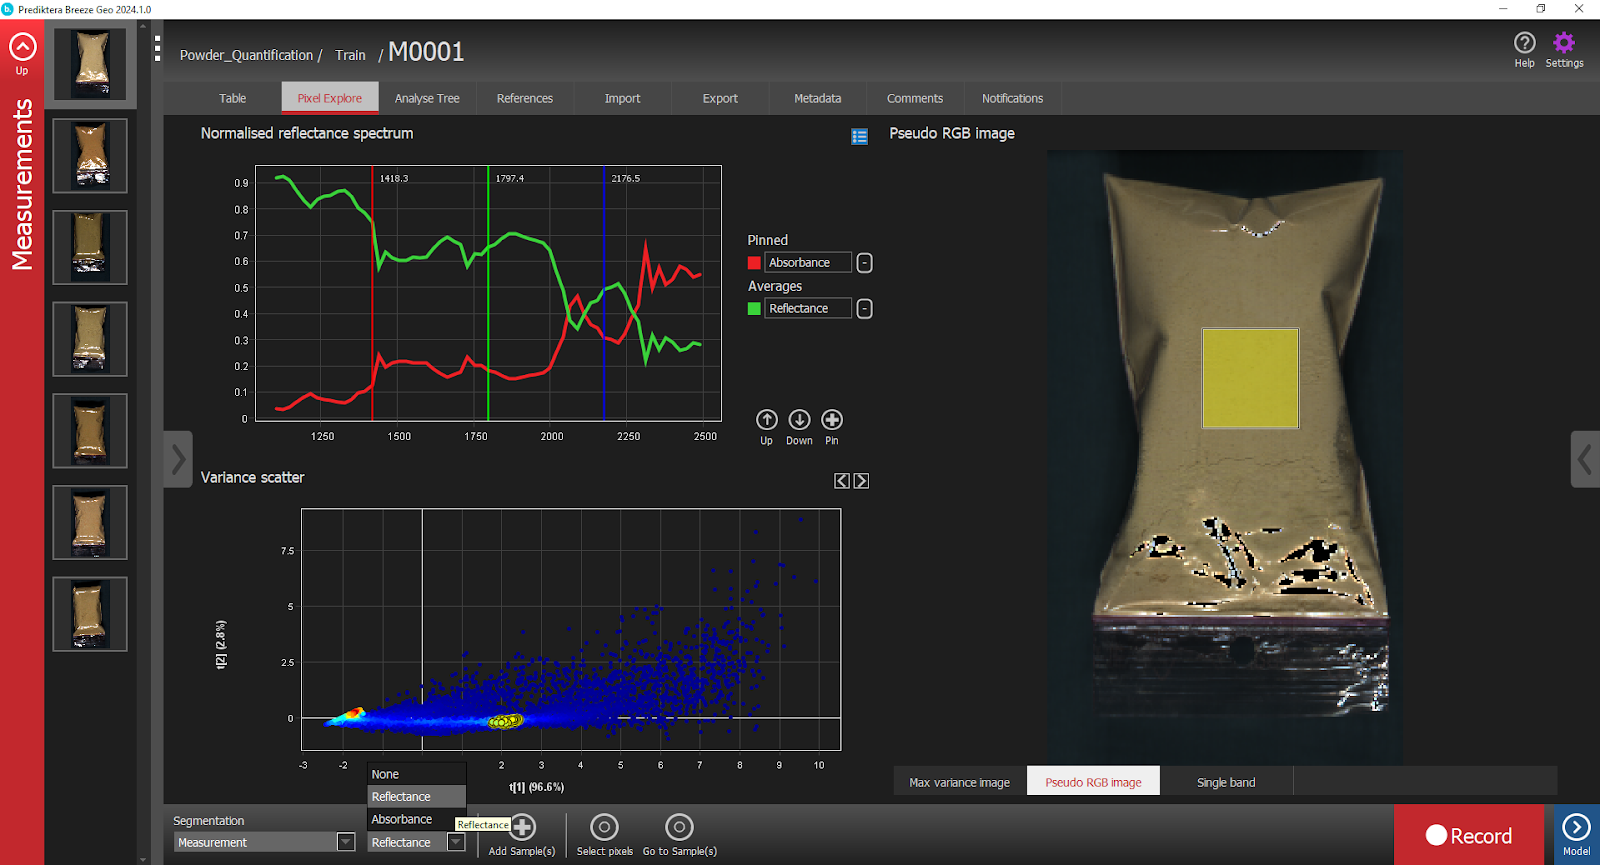
Task: Expand the left side panel chevron
Action: (x=178, y=459)
